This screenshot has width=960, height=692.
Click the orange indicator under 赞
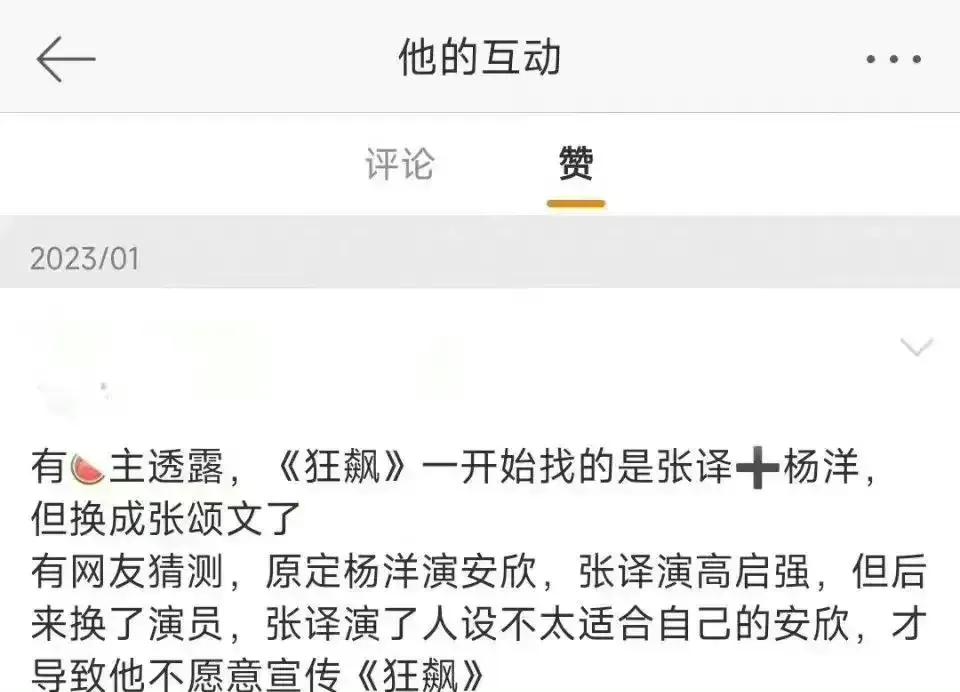pyautogui.click(x=576, y=204)
